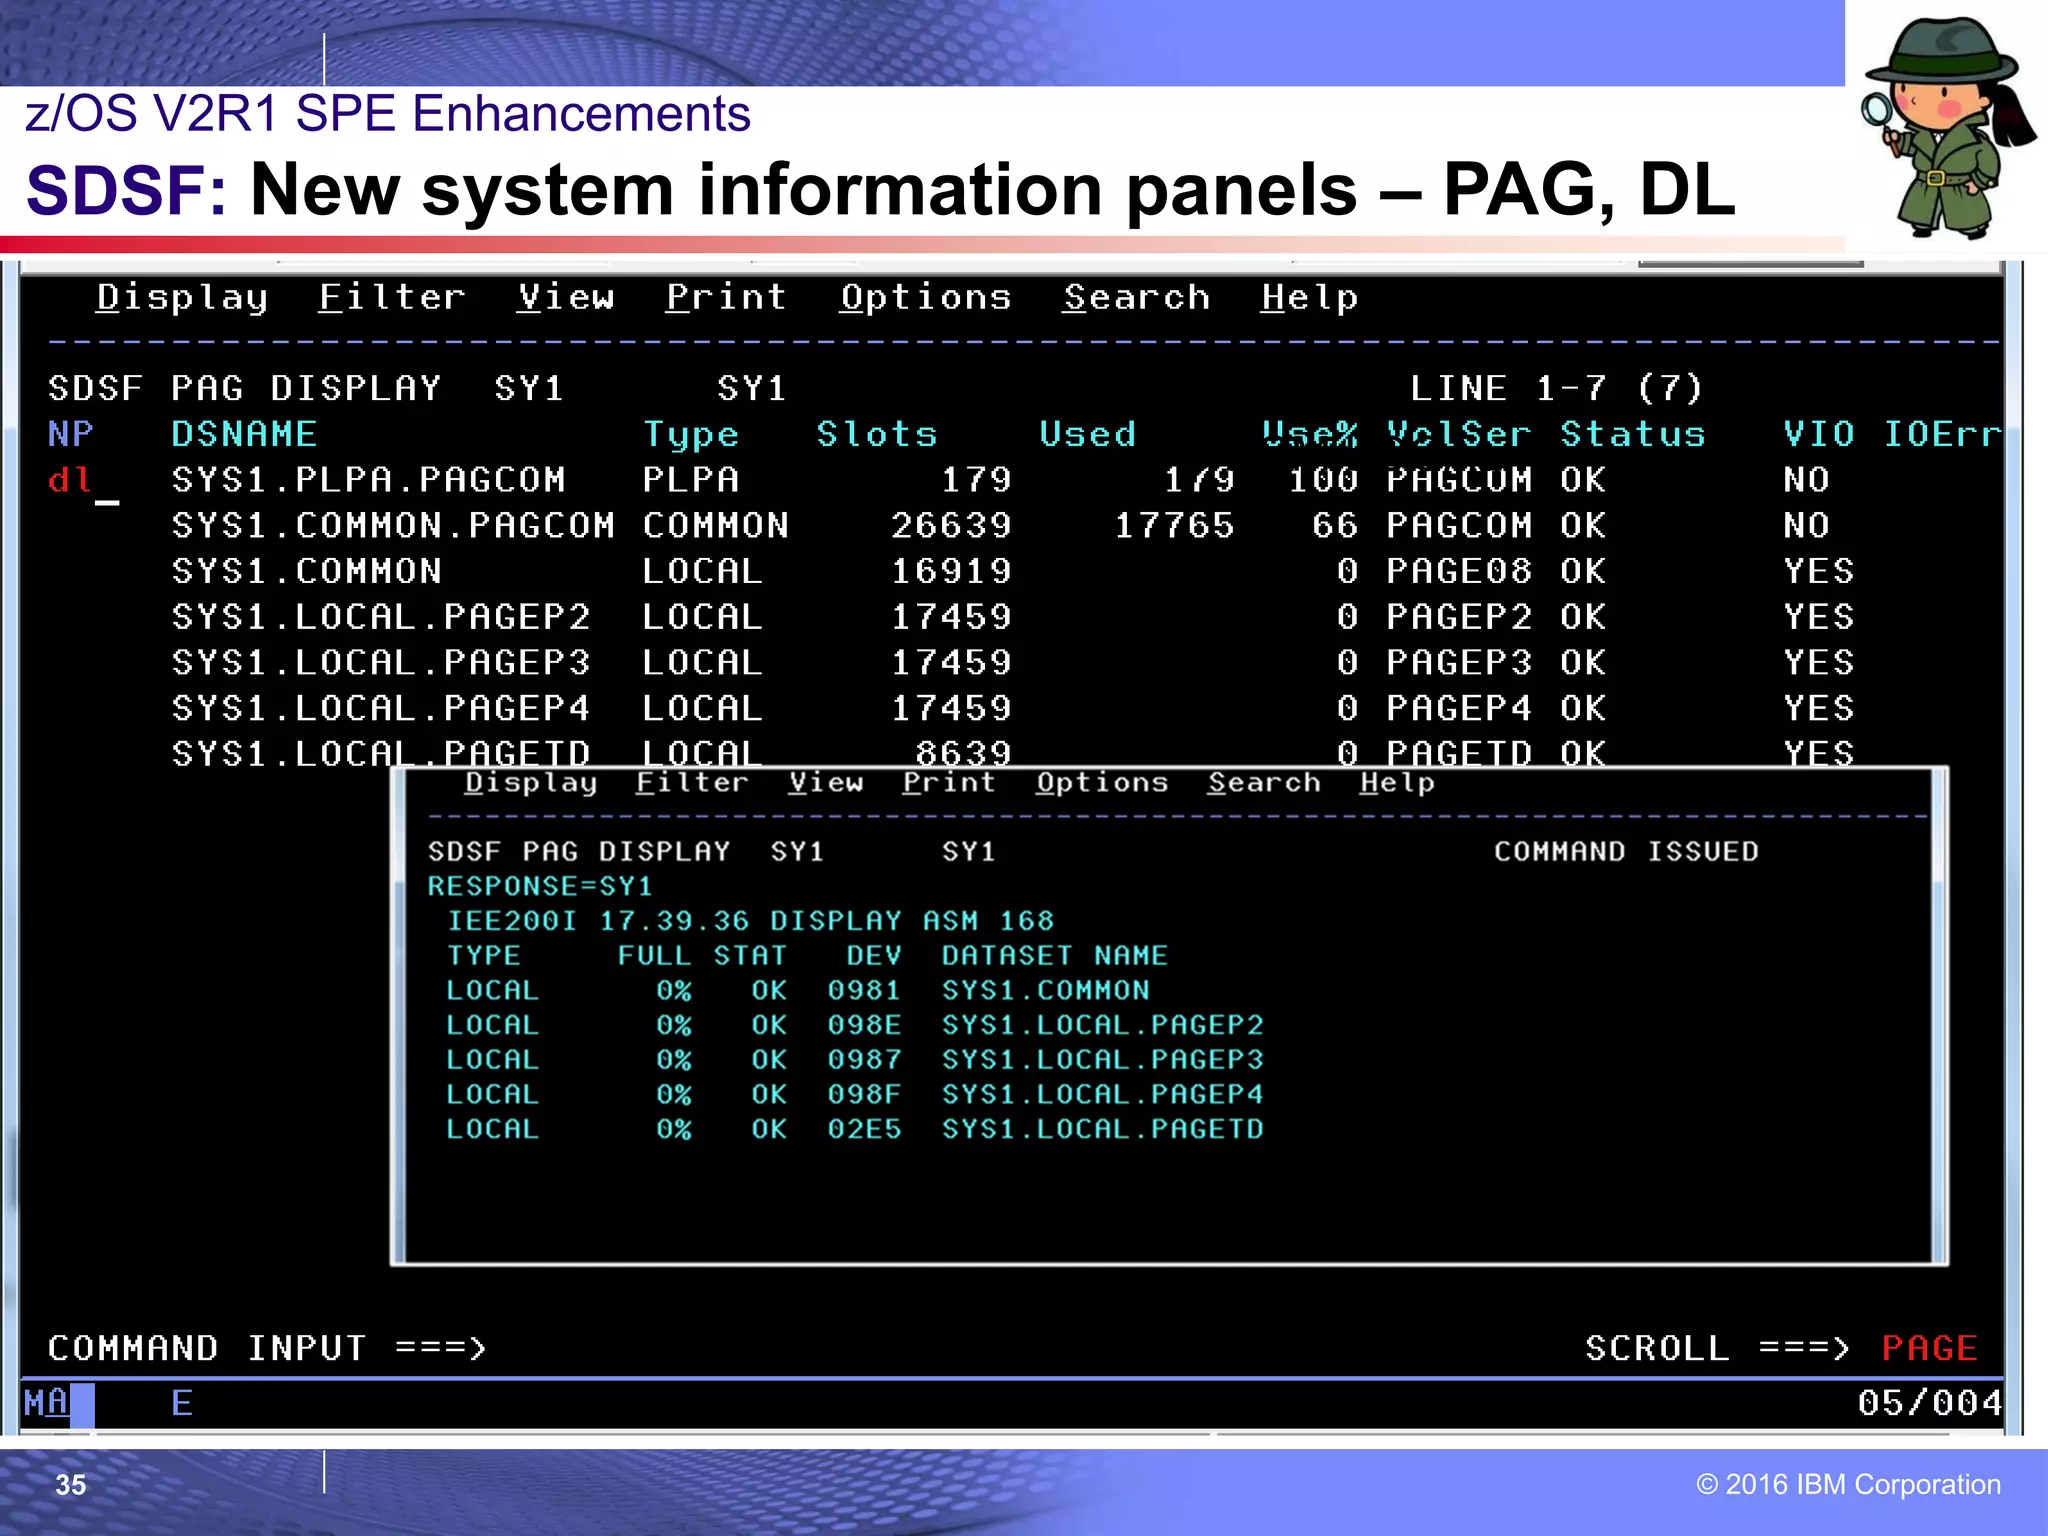This screenshot has height=1536, width=2048.
Task: Click slots value 26639
Action: click(951, 526)
